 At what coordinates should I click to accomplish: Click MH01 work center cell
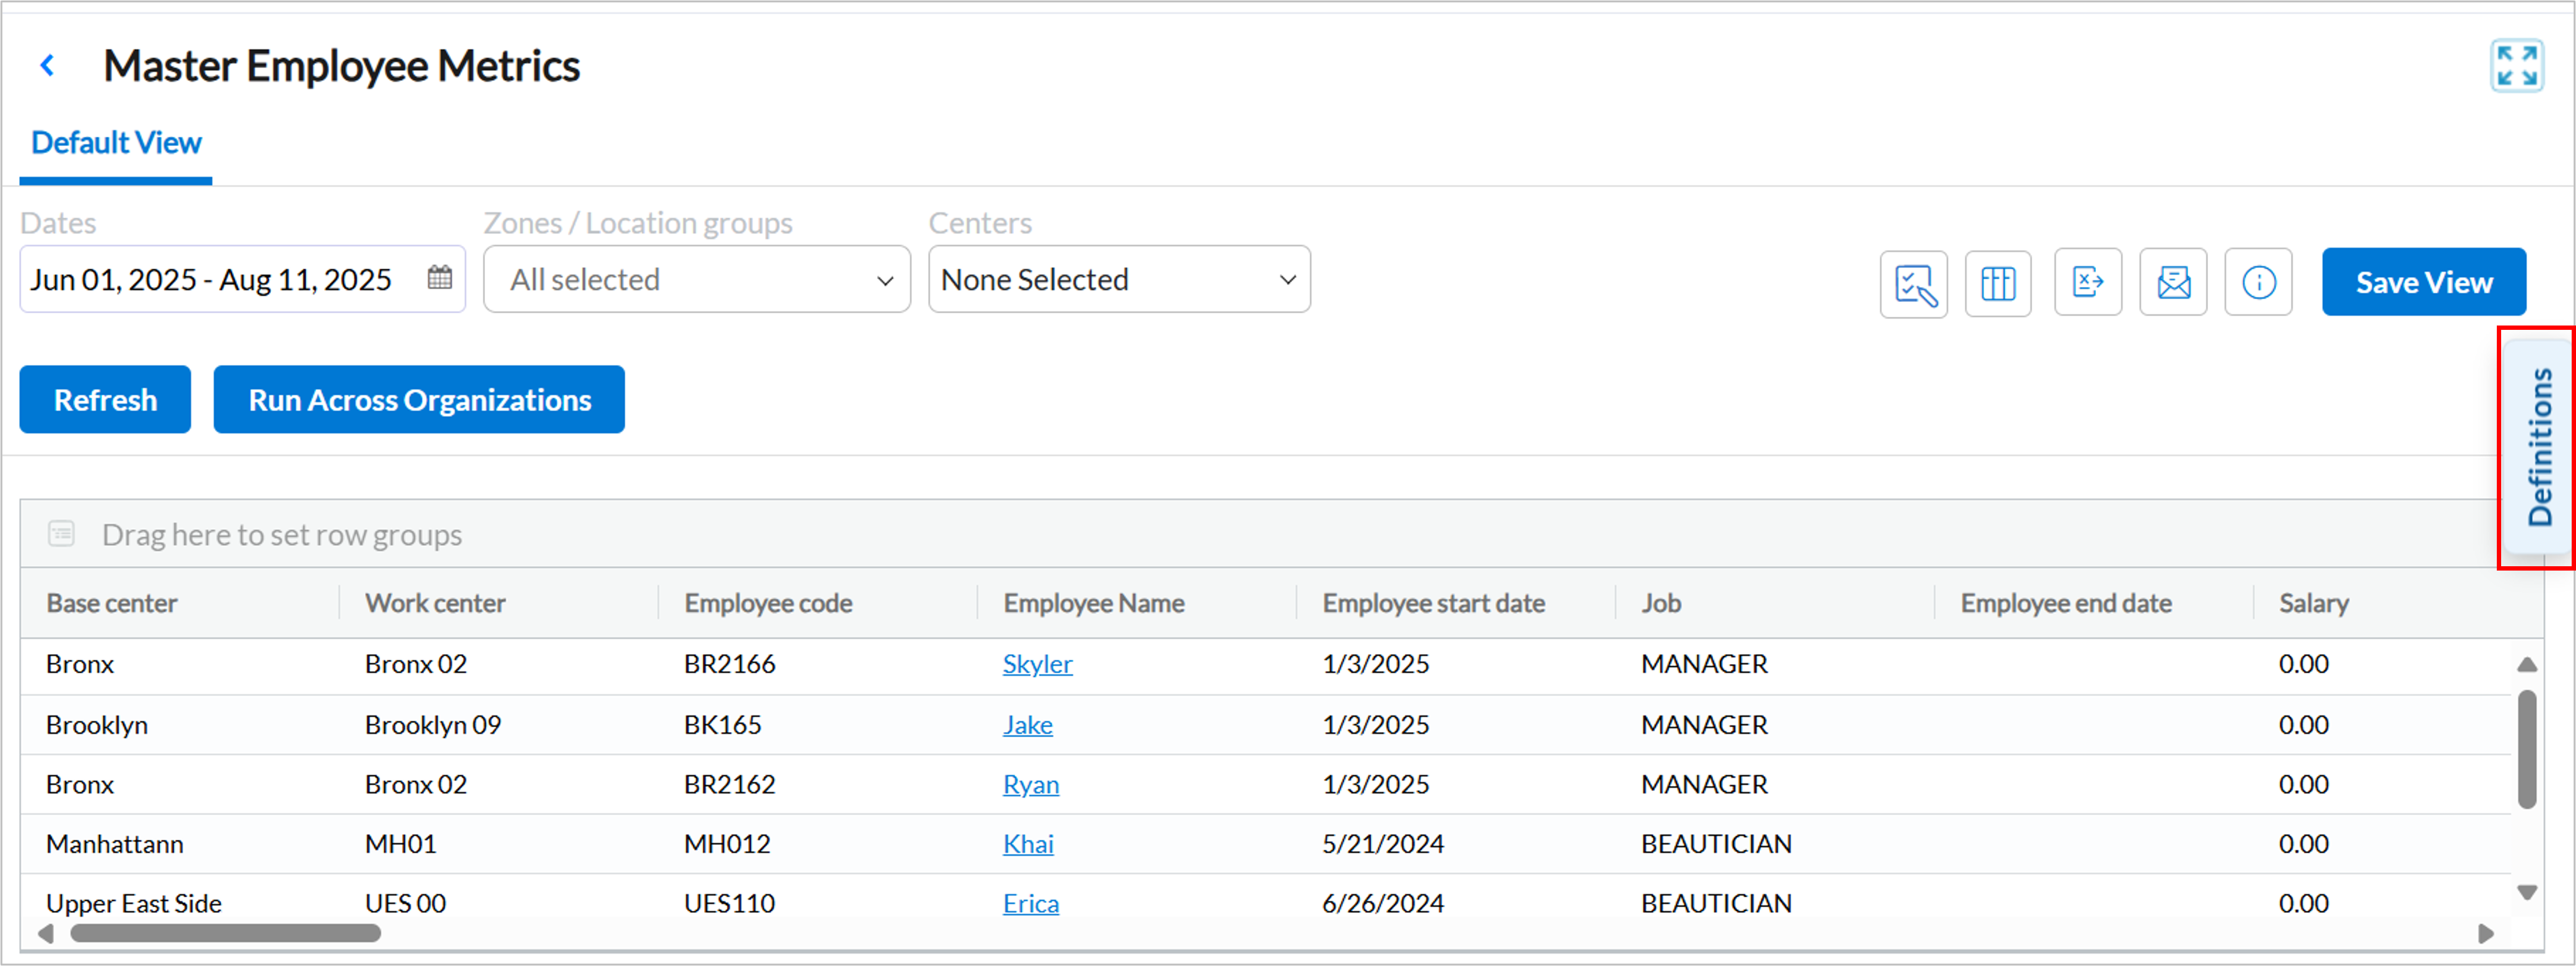[401, 844]
